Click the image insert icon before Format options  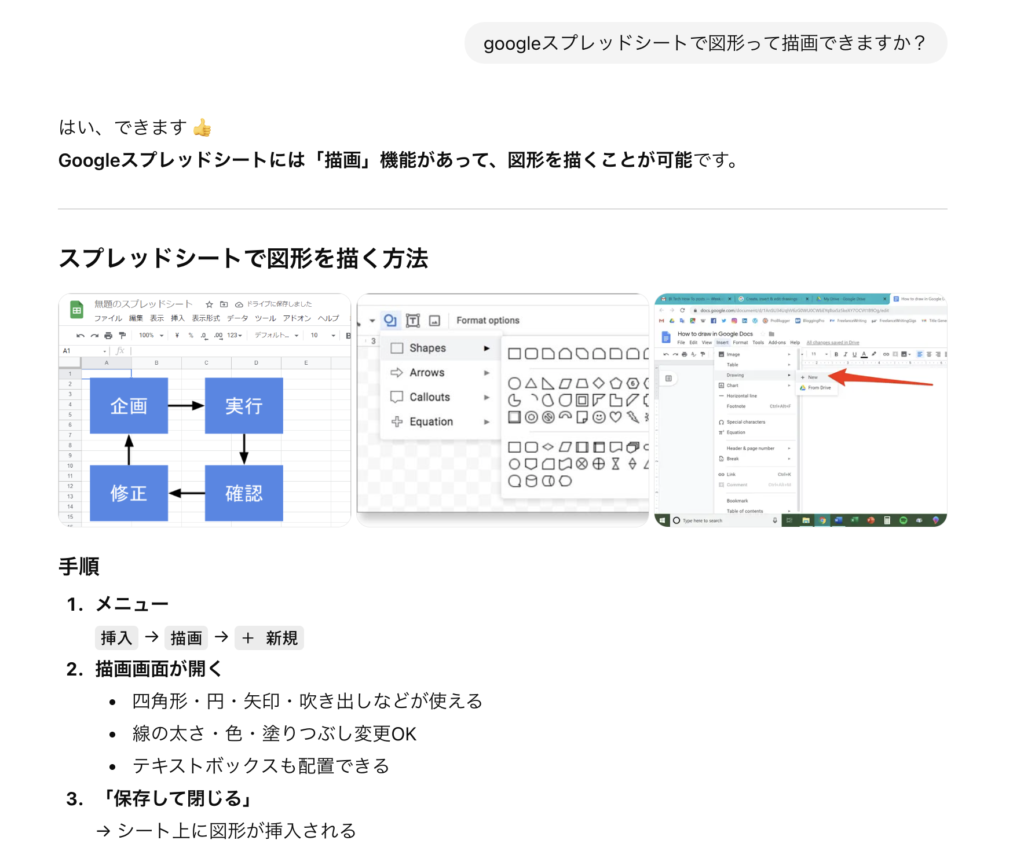point(434,320)
